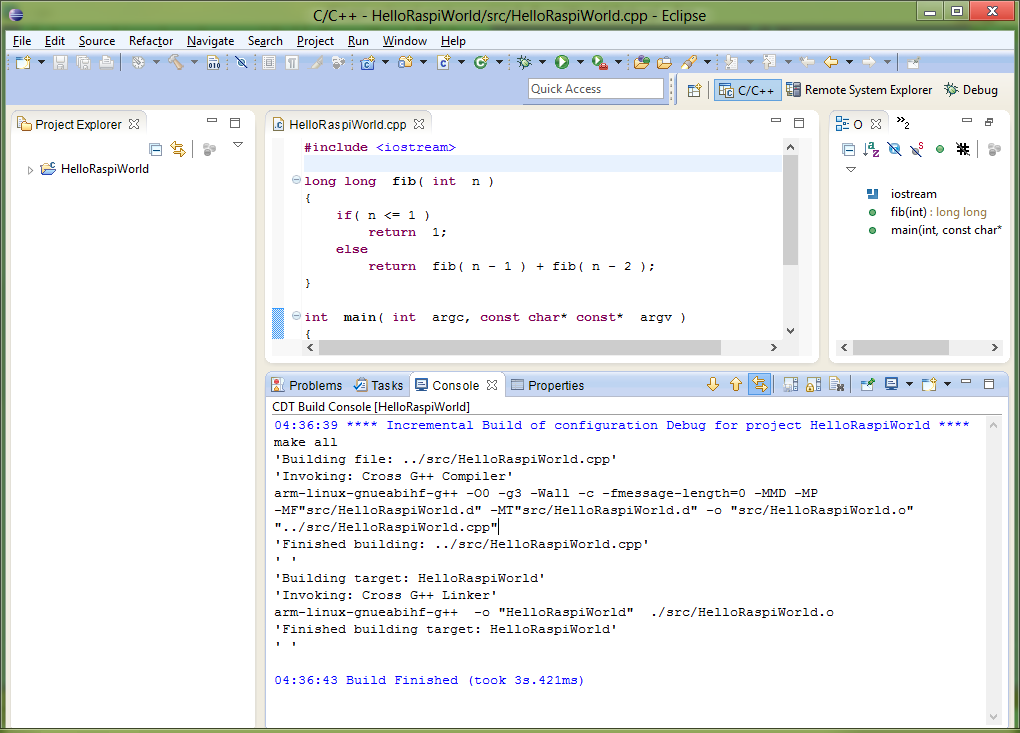Screen dimensions: 1020x733
Task: Open the File menu
Action: click(22, 41)
